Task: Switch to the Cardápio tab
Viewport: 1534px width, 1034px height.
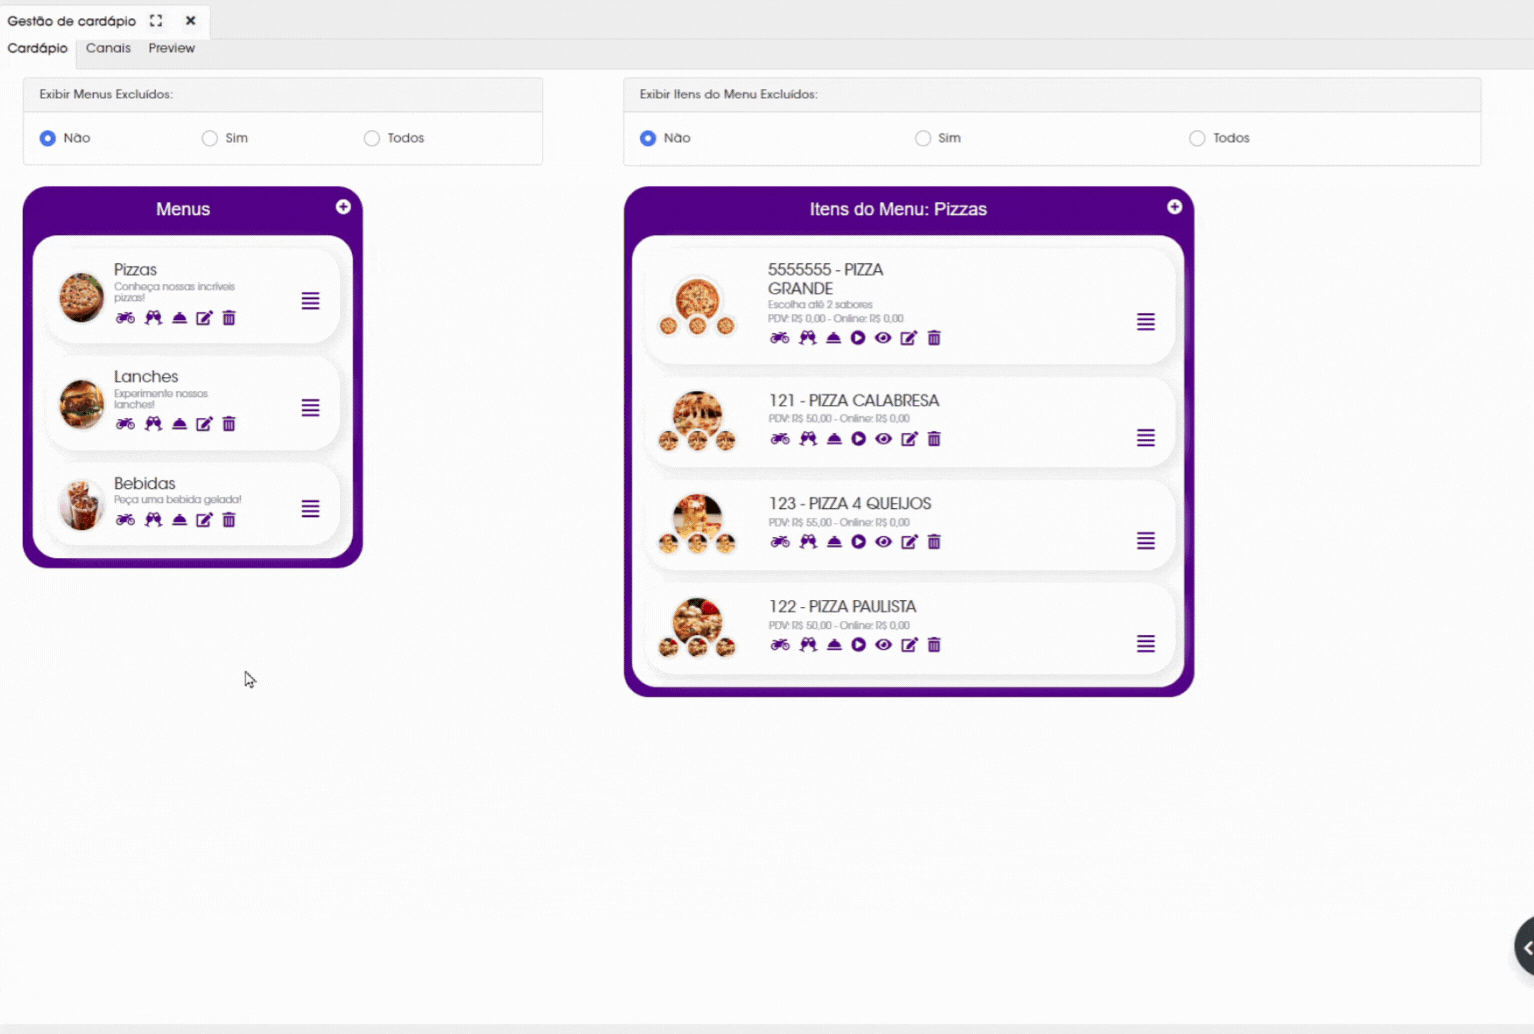Action: tap(37, 48)
